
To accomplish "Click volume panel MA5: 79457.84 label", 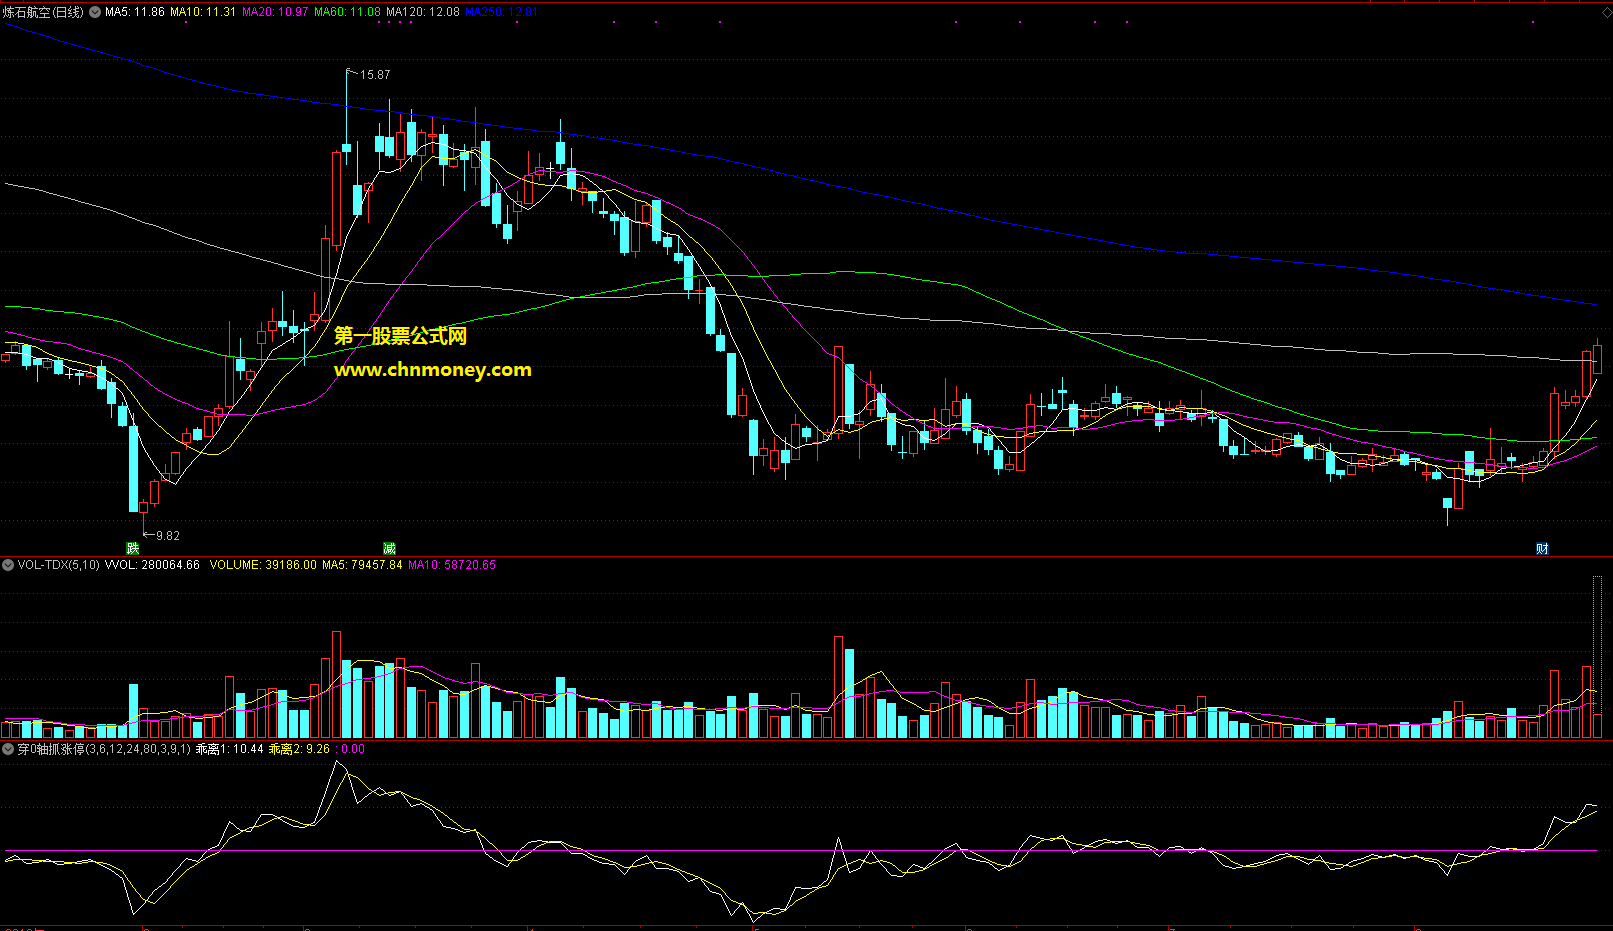I will (362, 565).
